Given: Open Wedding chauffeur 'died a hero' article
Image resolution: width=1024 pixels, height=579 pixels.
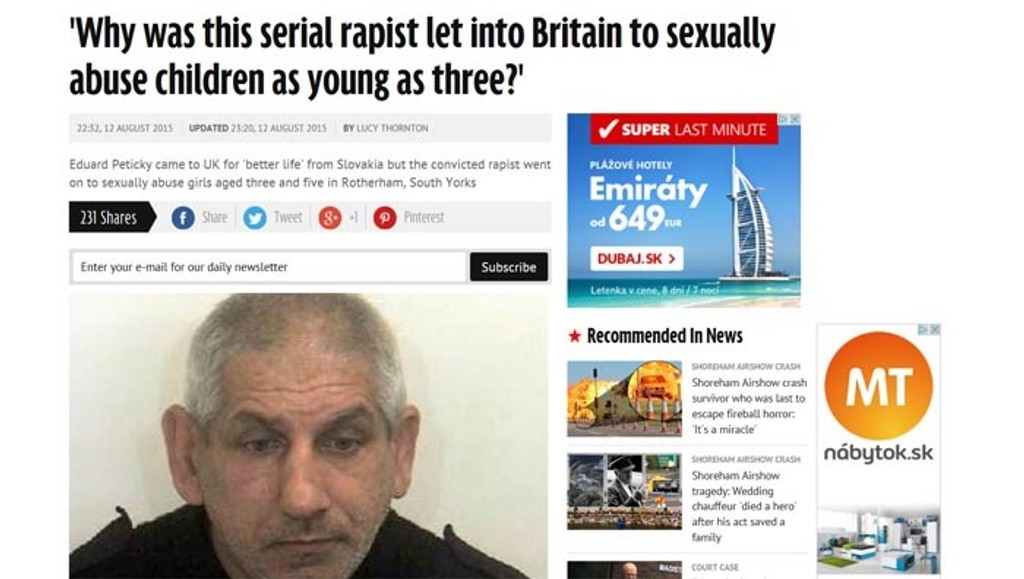Looking at the screenshot, I should (x=744, y=507).
